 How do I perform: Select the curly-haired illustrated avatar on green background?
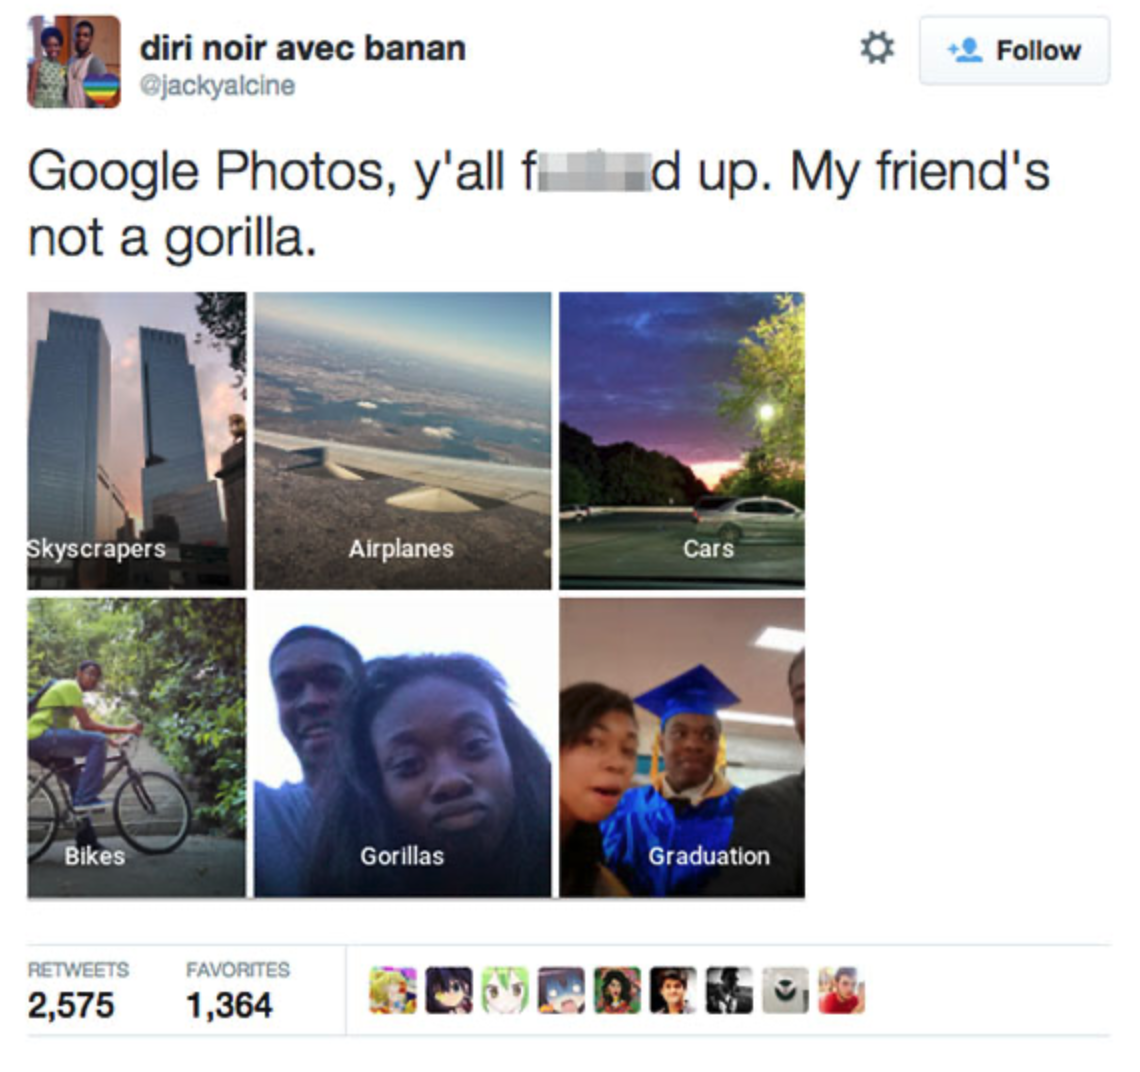pos(617,990)
